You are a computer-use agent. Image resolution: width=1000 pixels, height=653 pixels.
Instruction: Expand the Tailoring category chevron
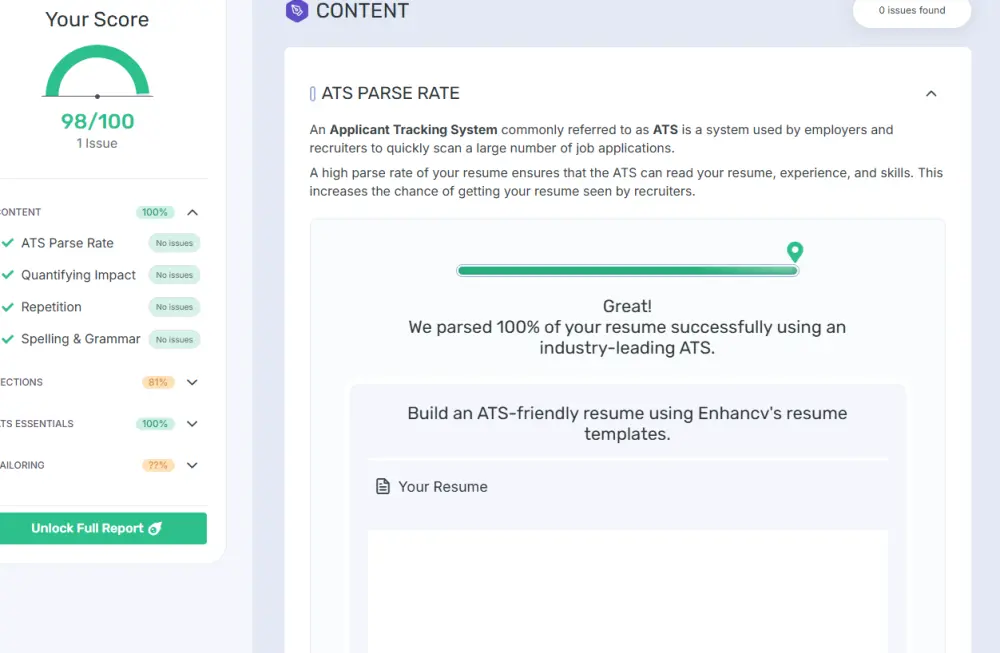193,466
